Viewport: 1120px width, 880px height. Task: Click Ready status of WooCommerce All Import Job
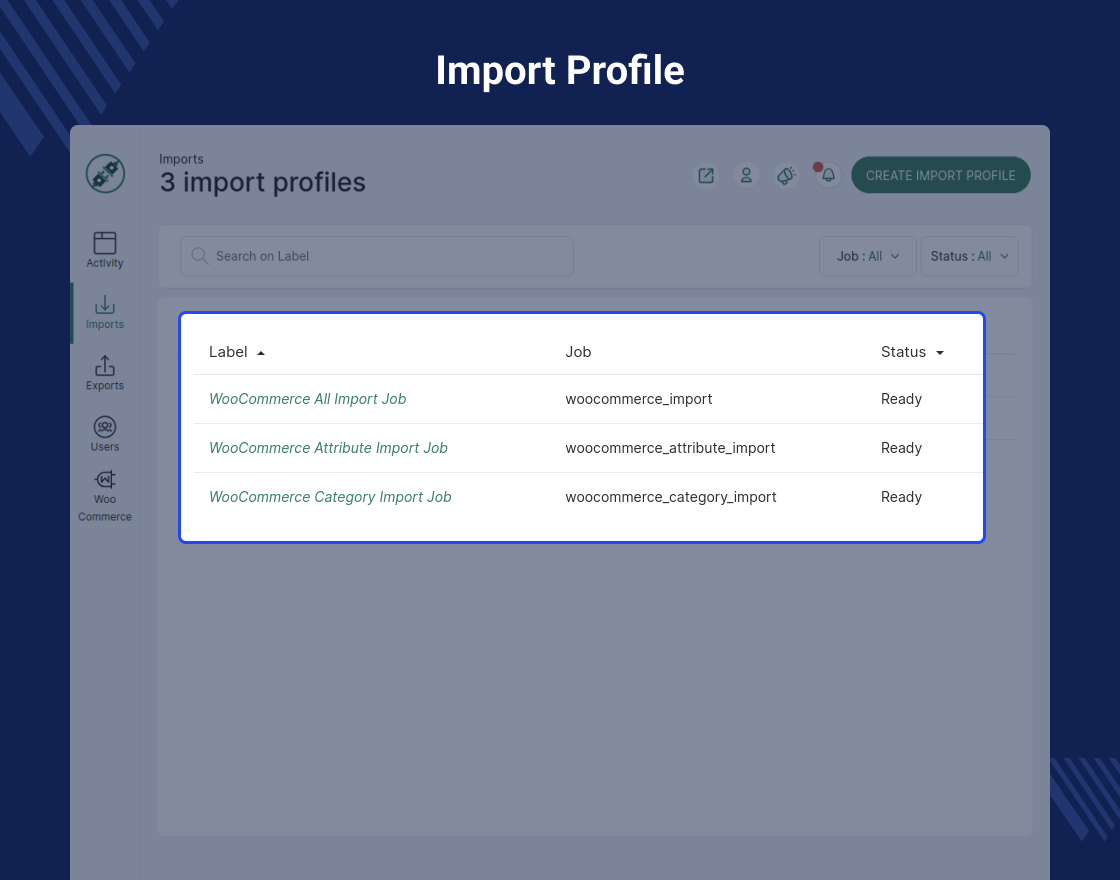point(901,399)
